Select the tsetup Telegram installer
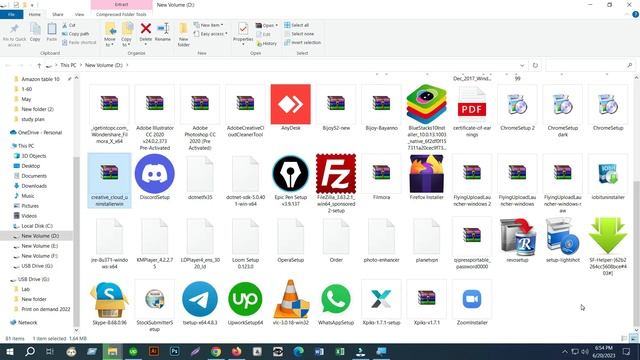Viewport: 640px width, 360px height. click(200, 299)
